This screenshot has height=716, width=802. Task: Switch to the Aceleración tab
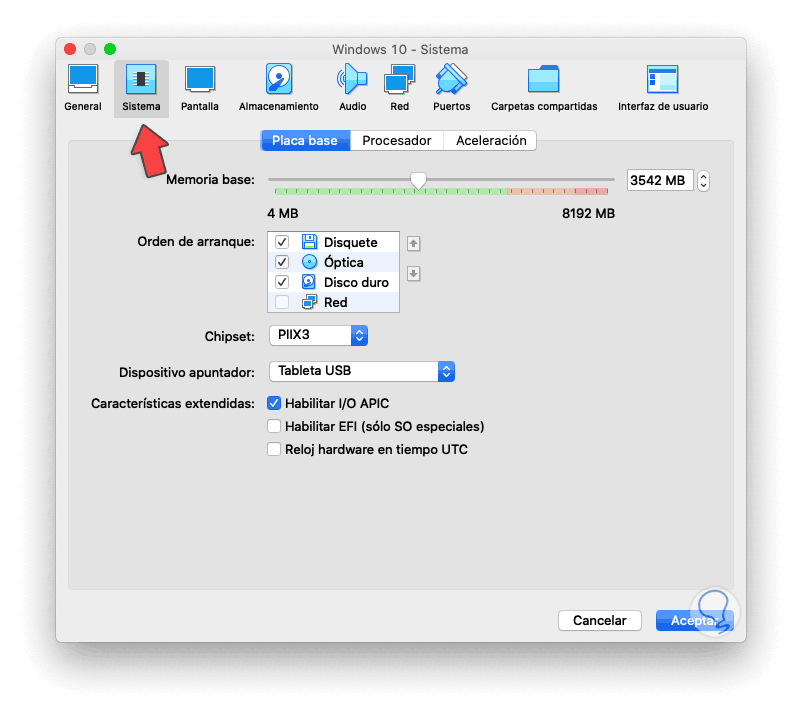coord(491,141)
